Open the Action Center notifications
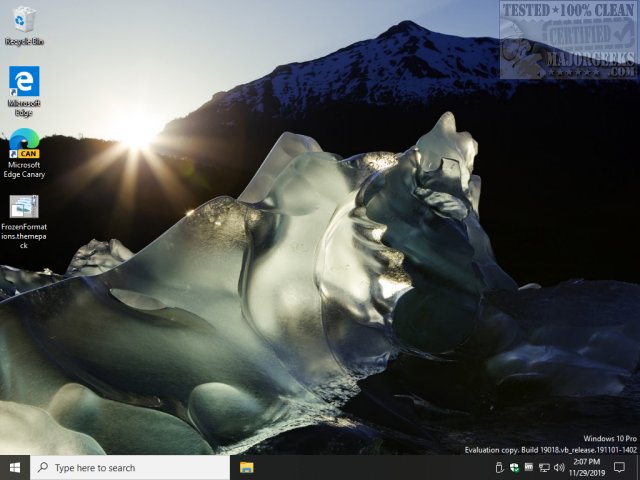 tap(619, 468)
